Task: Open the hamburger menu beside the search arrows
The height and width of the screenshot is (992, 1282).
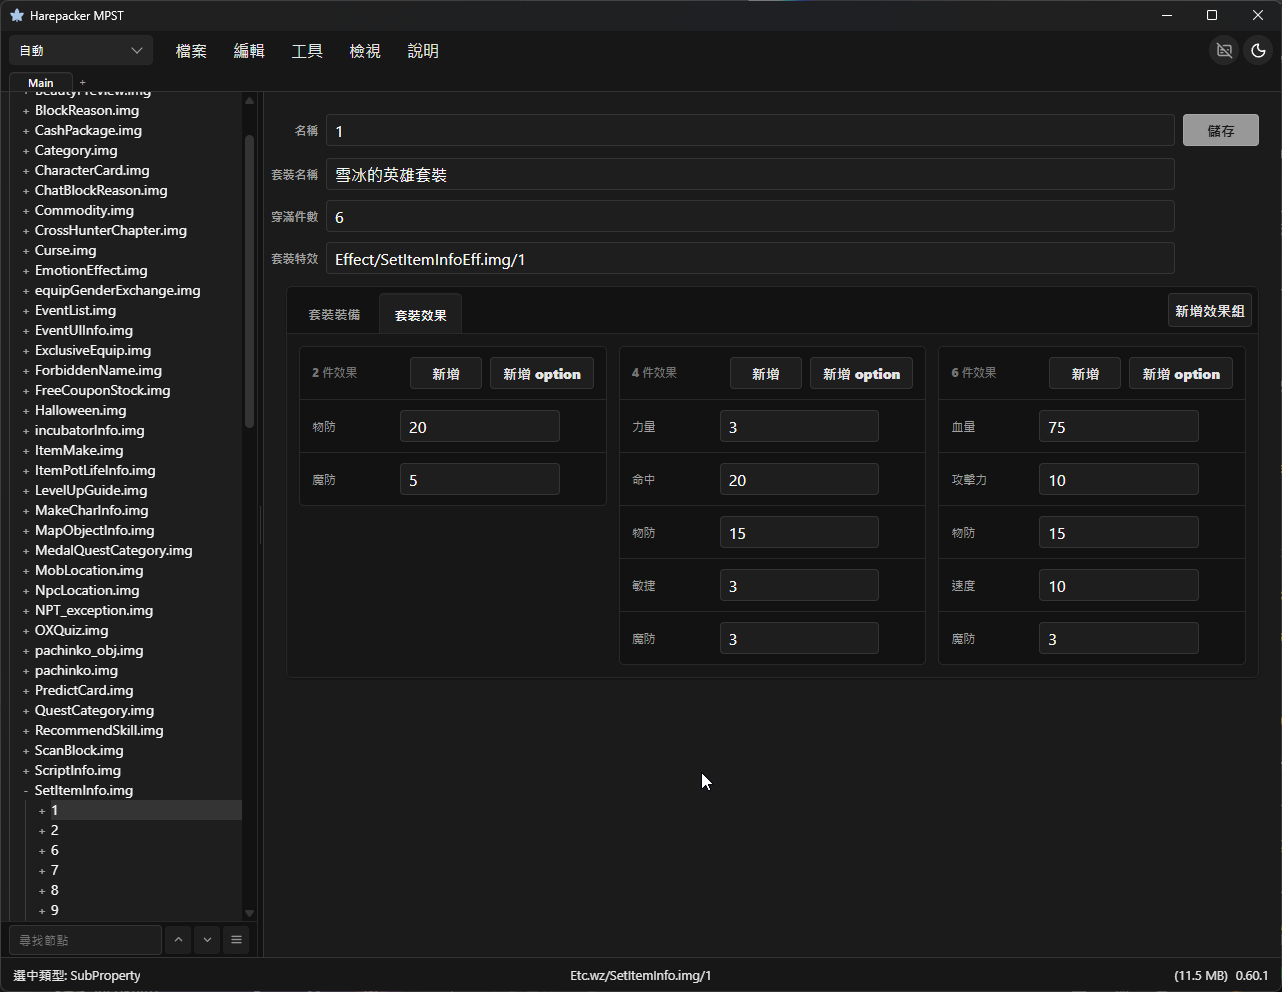Action: [236, 940]
